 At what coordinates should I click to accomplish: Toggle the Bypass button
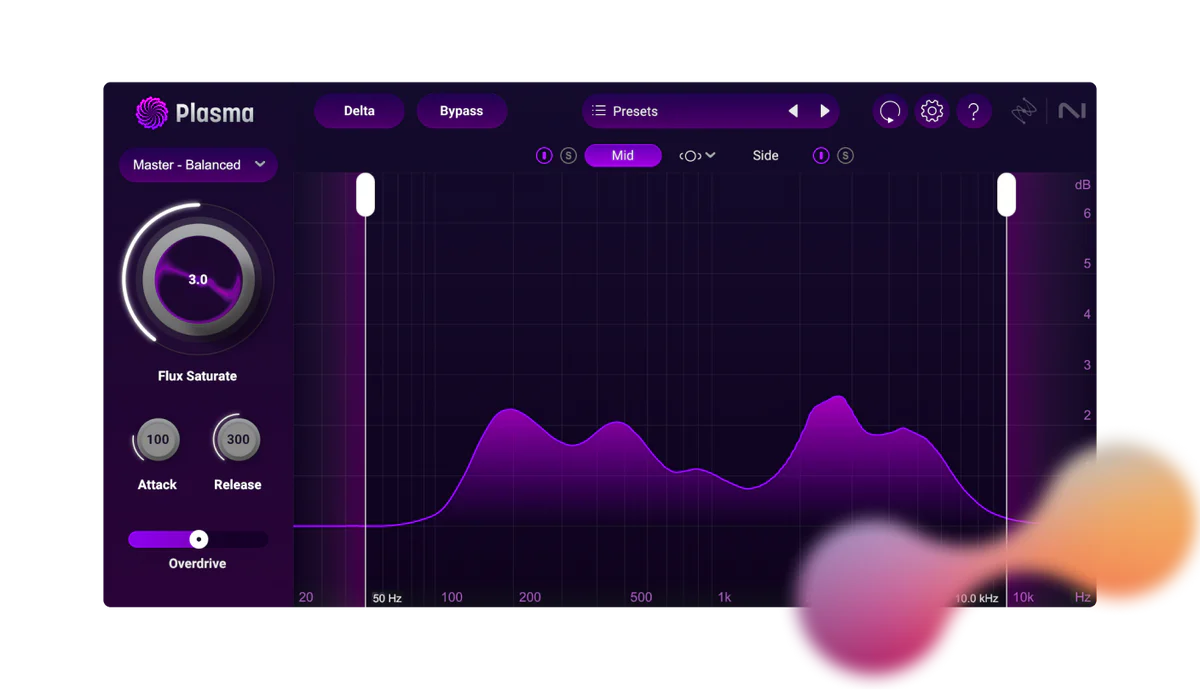pos(461,111)
